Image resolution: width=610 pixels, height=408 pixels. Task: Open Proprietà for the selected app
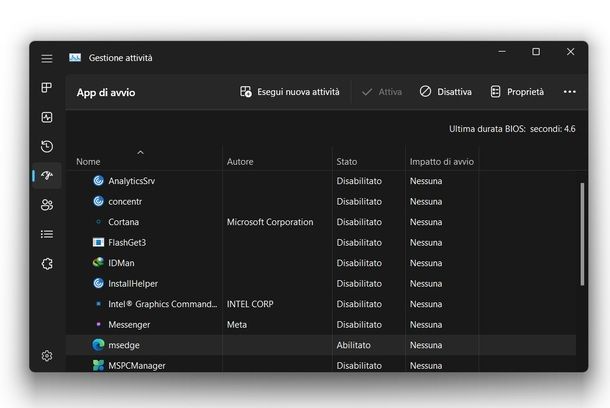pos(517,92)
